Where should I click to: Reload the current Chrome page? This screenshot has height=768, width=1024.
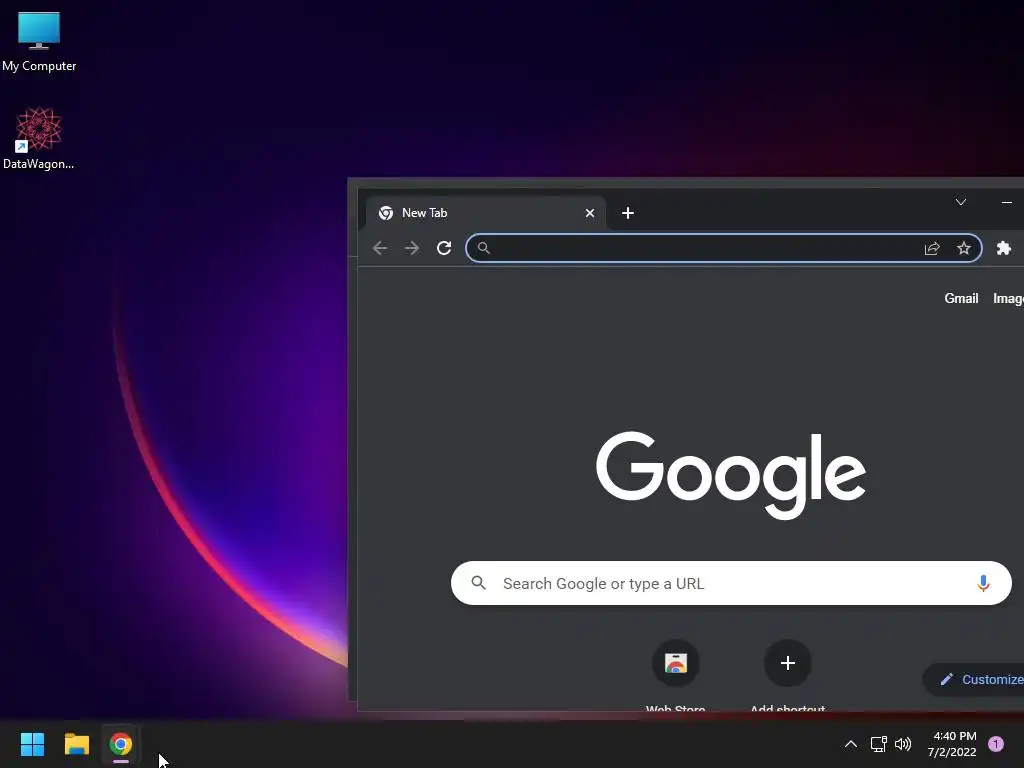[444, 248]
